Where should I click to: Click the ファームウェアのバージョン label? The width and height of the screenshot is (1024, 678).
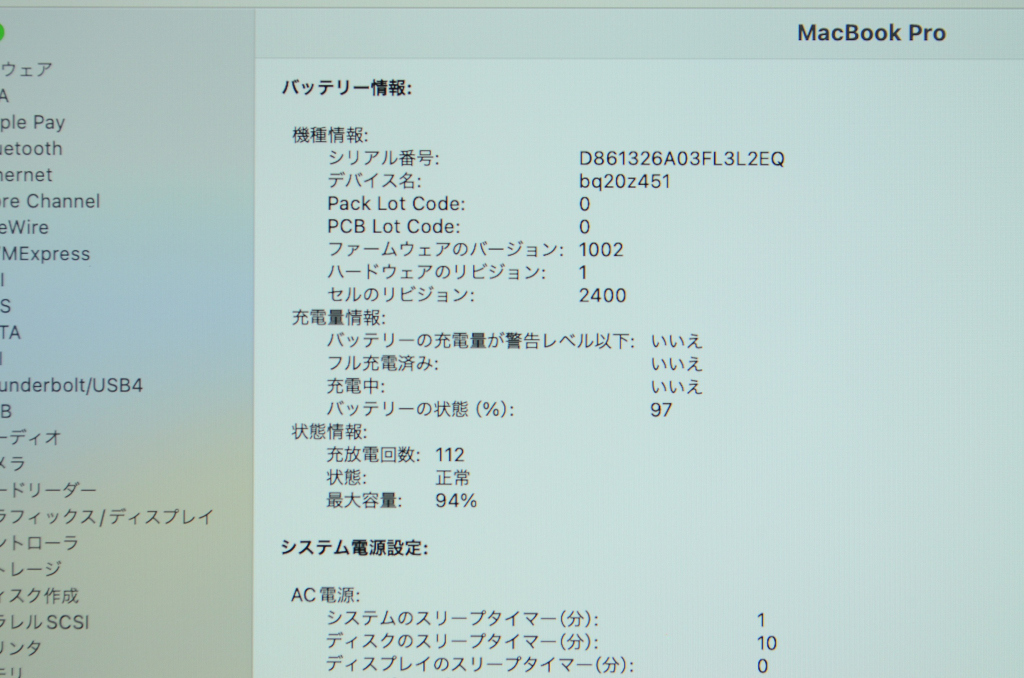(x=445, y=250)
